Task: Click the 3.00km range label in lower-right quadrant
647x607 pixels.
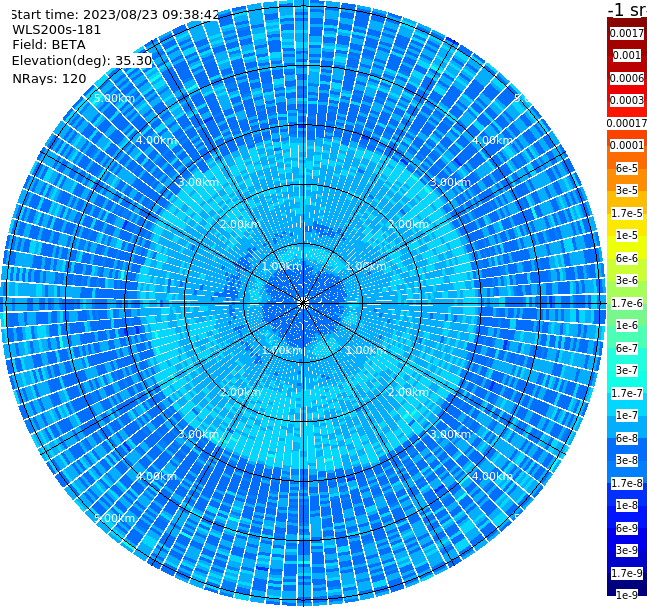Action: click(450, 434)
